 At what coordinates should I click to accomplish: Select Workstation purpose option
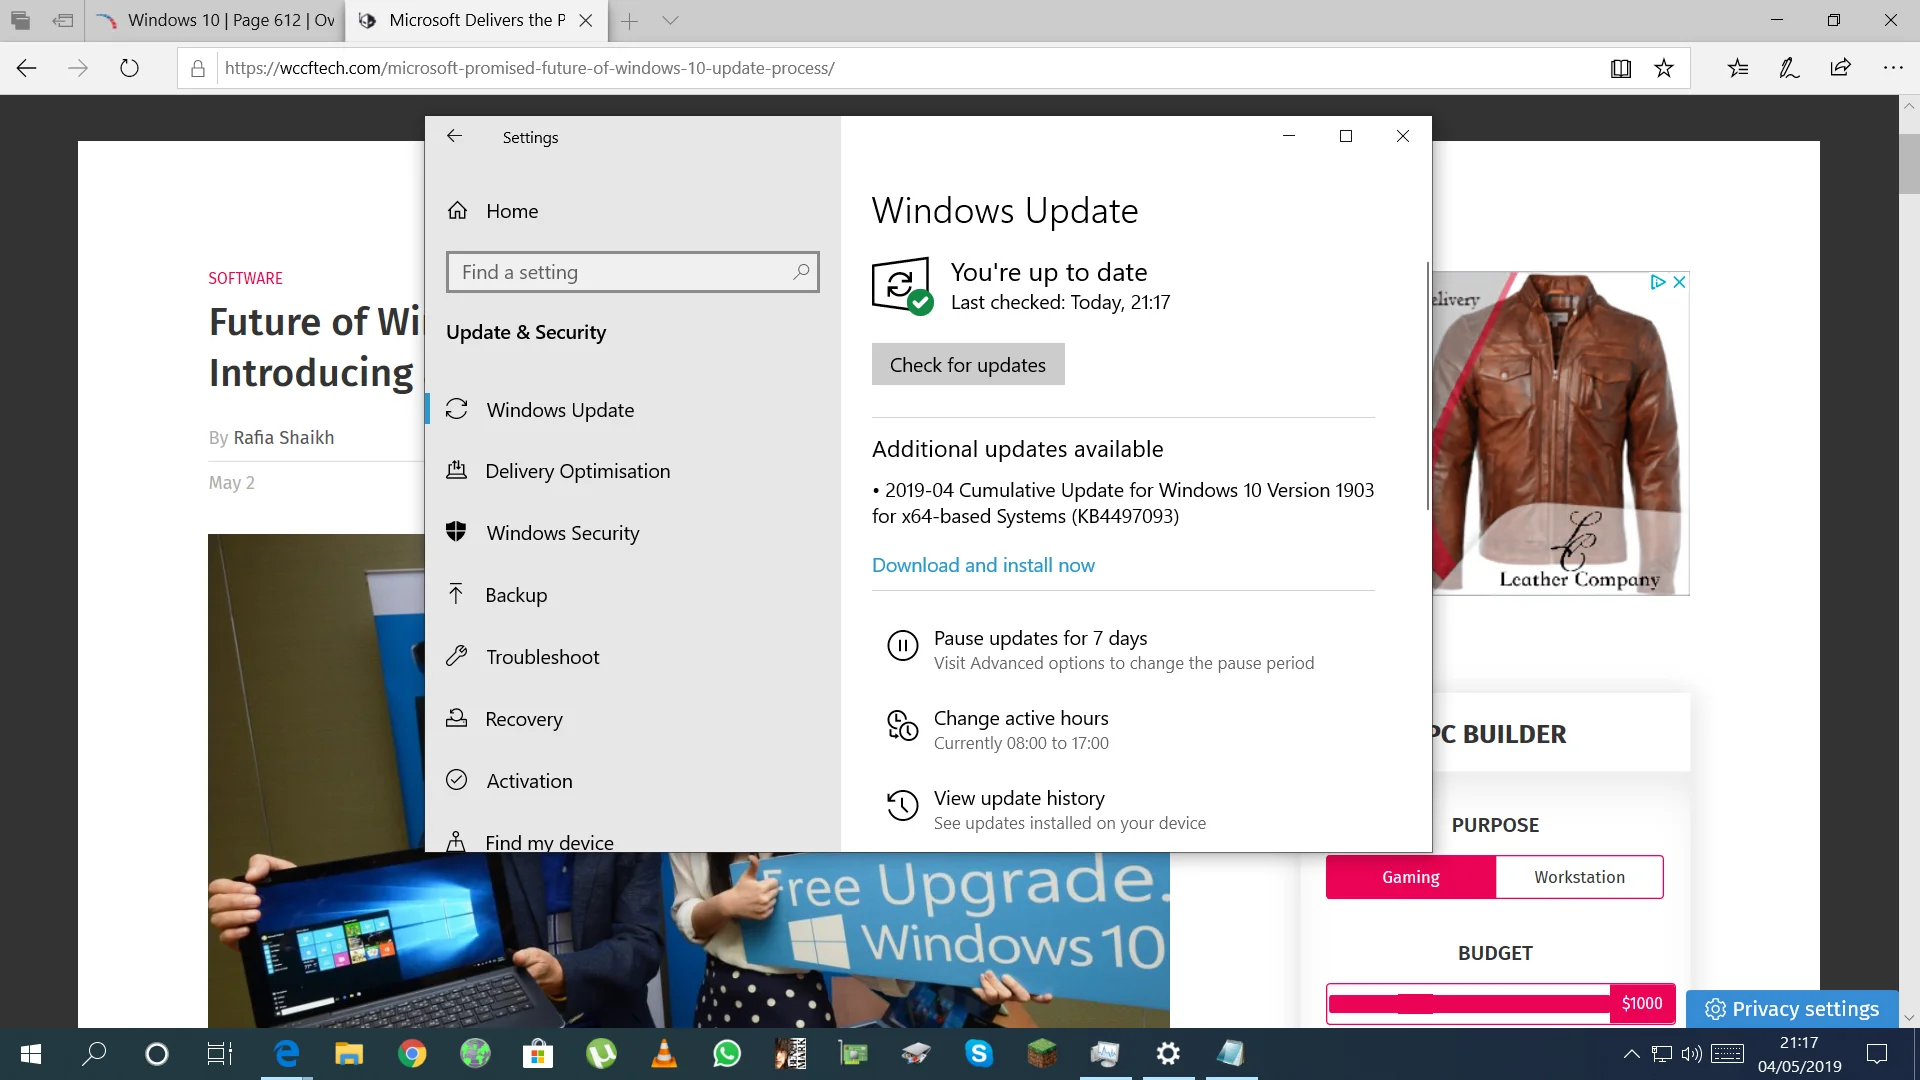(1579, 877)
